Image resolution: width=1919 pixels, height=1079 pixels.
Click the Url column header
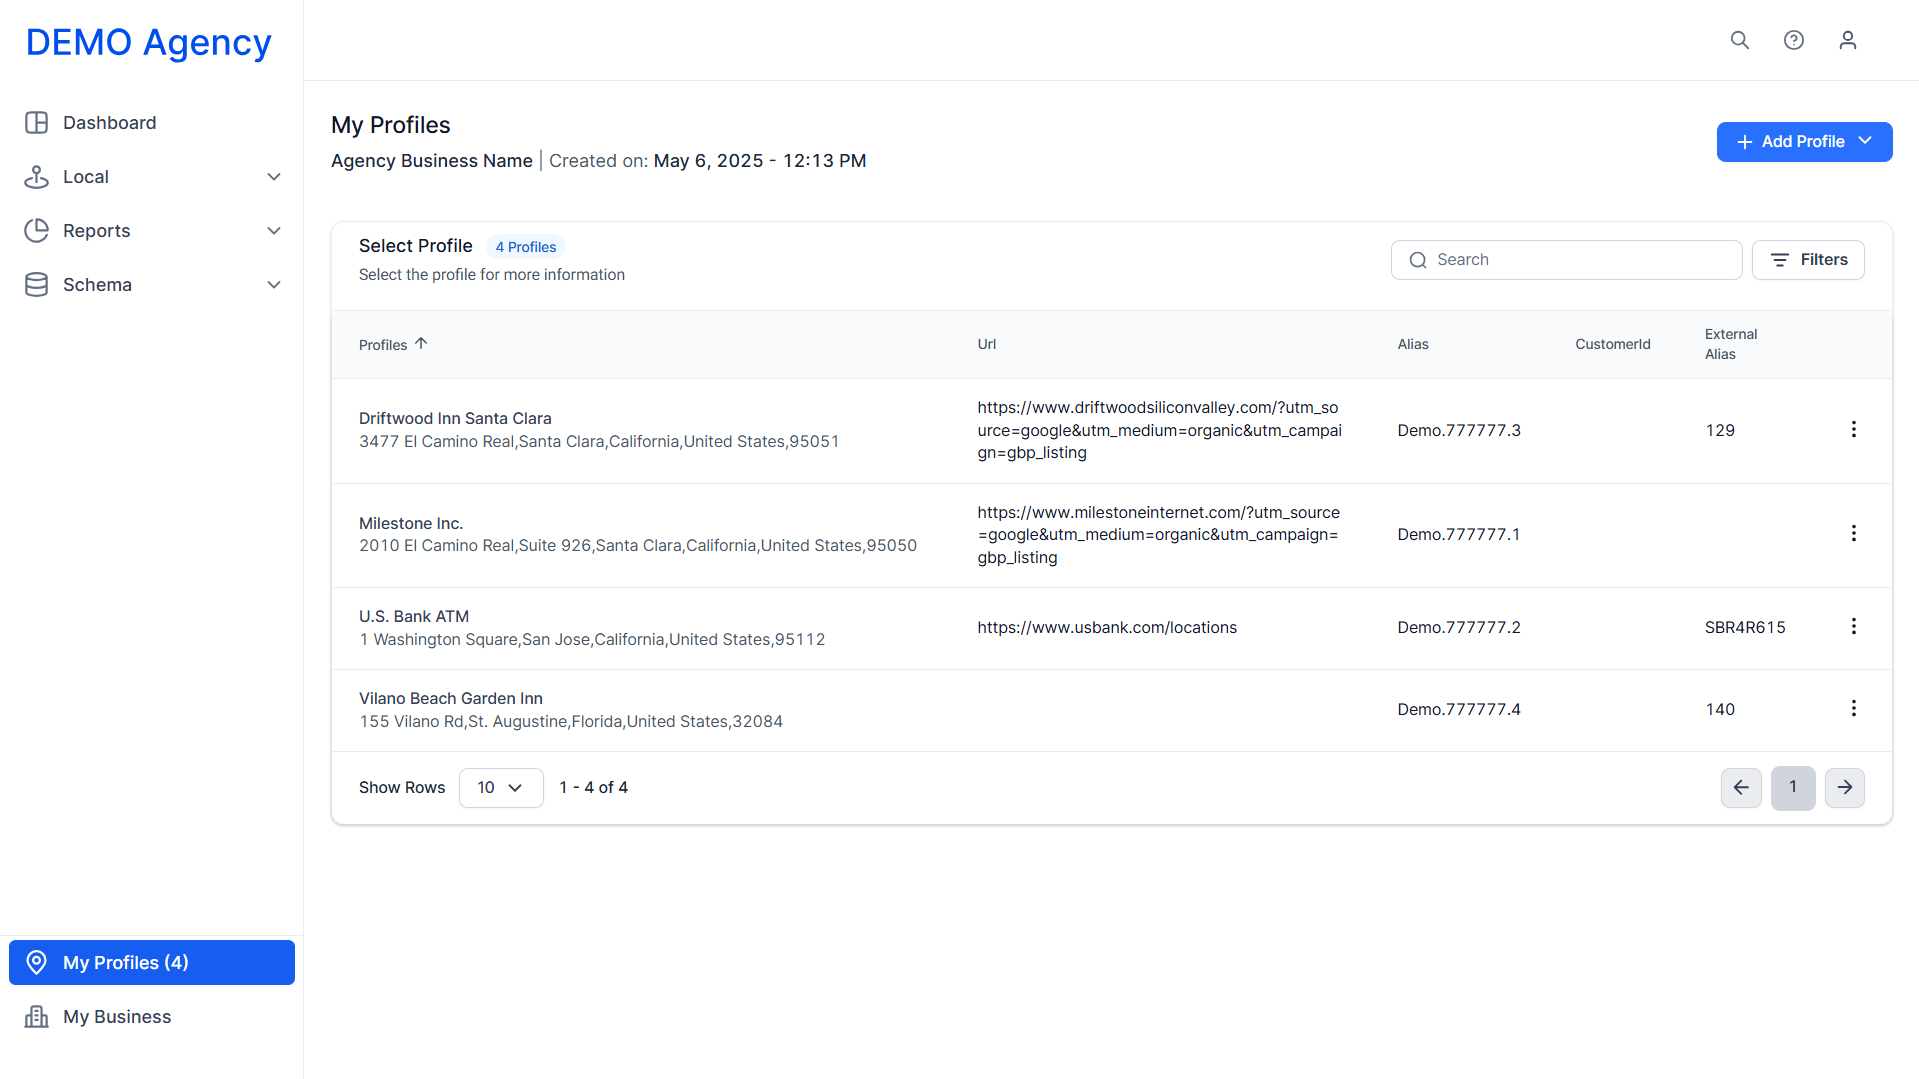987,344
